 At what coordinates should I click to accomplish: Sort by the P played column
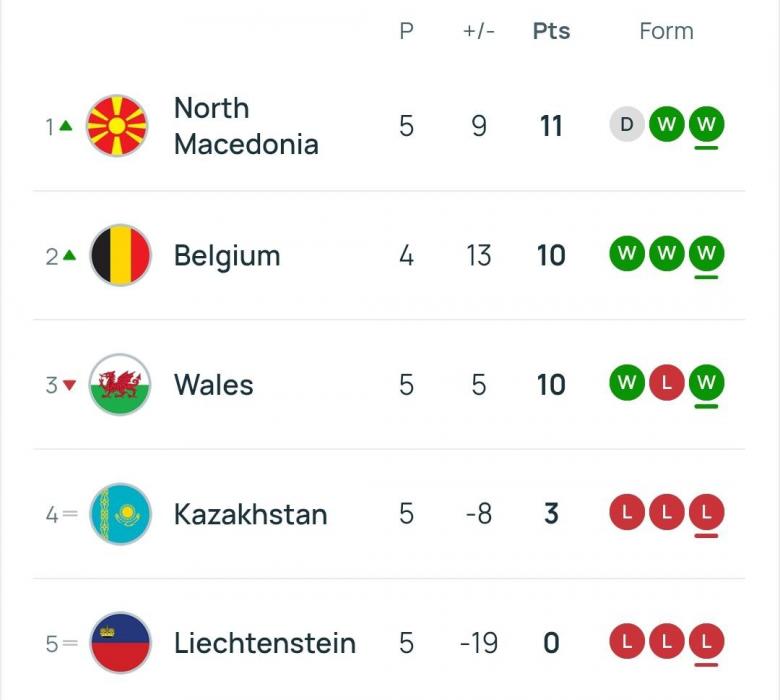[x=406, y=31]
